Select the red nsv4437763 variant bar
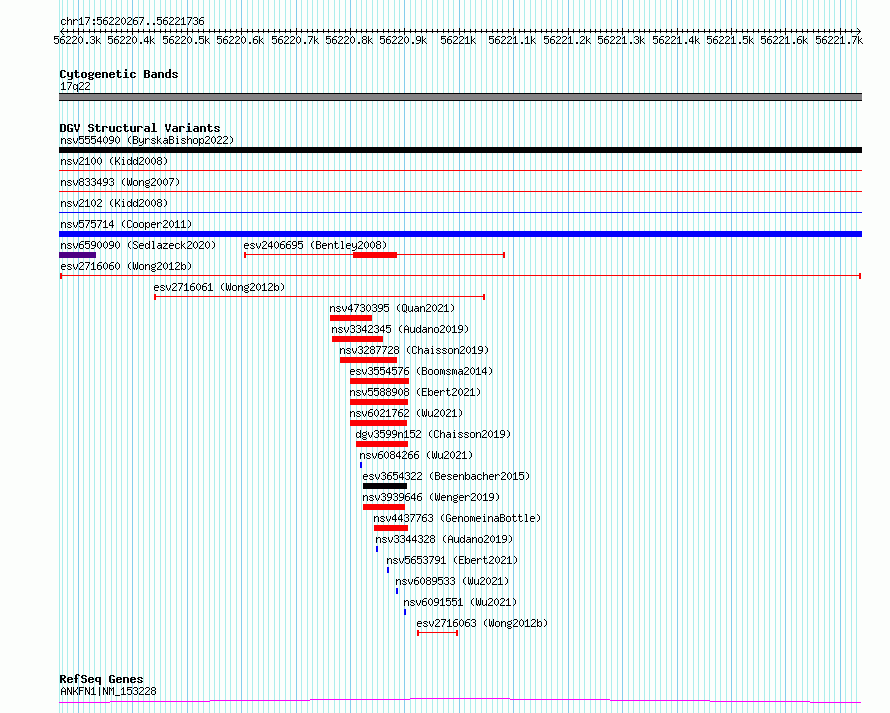The width and height of the screenshot is (890, 713). coord(391,528)
